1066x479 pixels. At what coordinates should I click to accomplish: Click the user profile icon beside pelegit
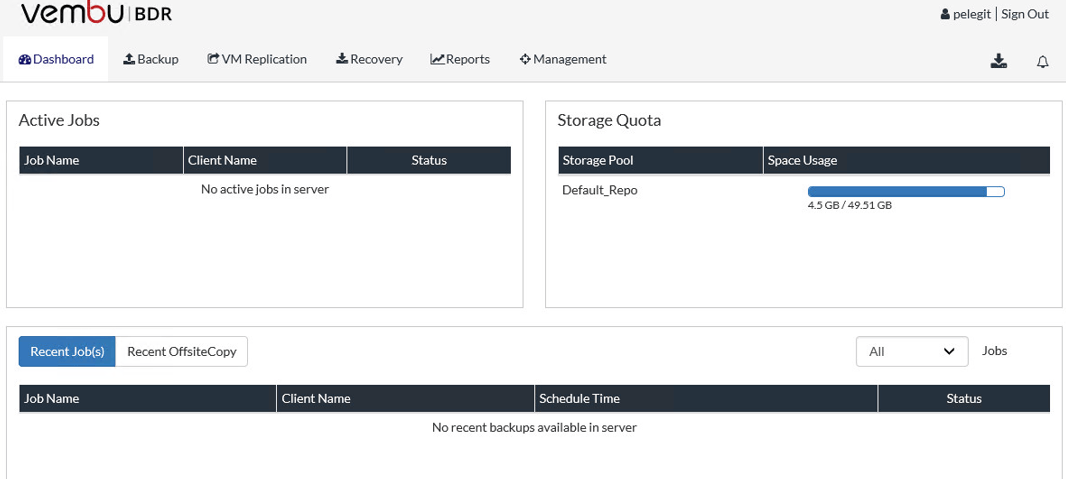945,14
